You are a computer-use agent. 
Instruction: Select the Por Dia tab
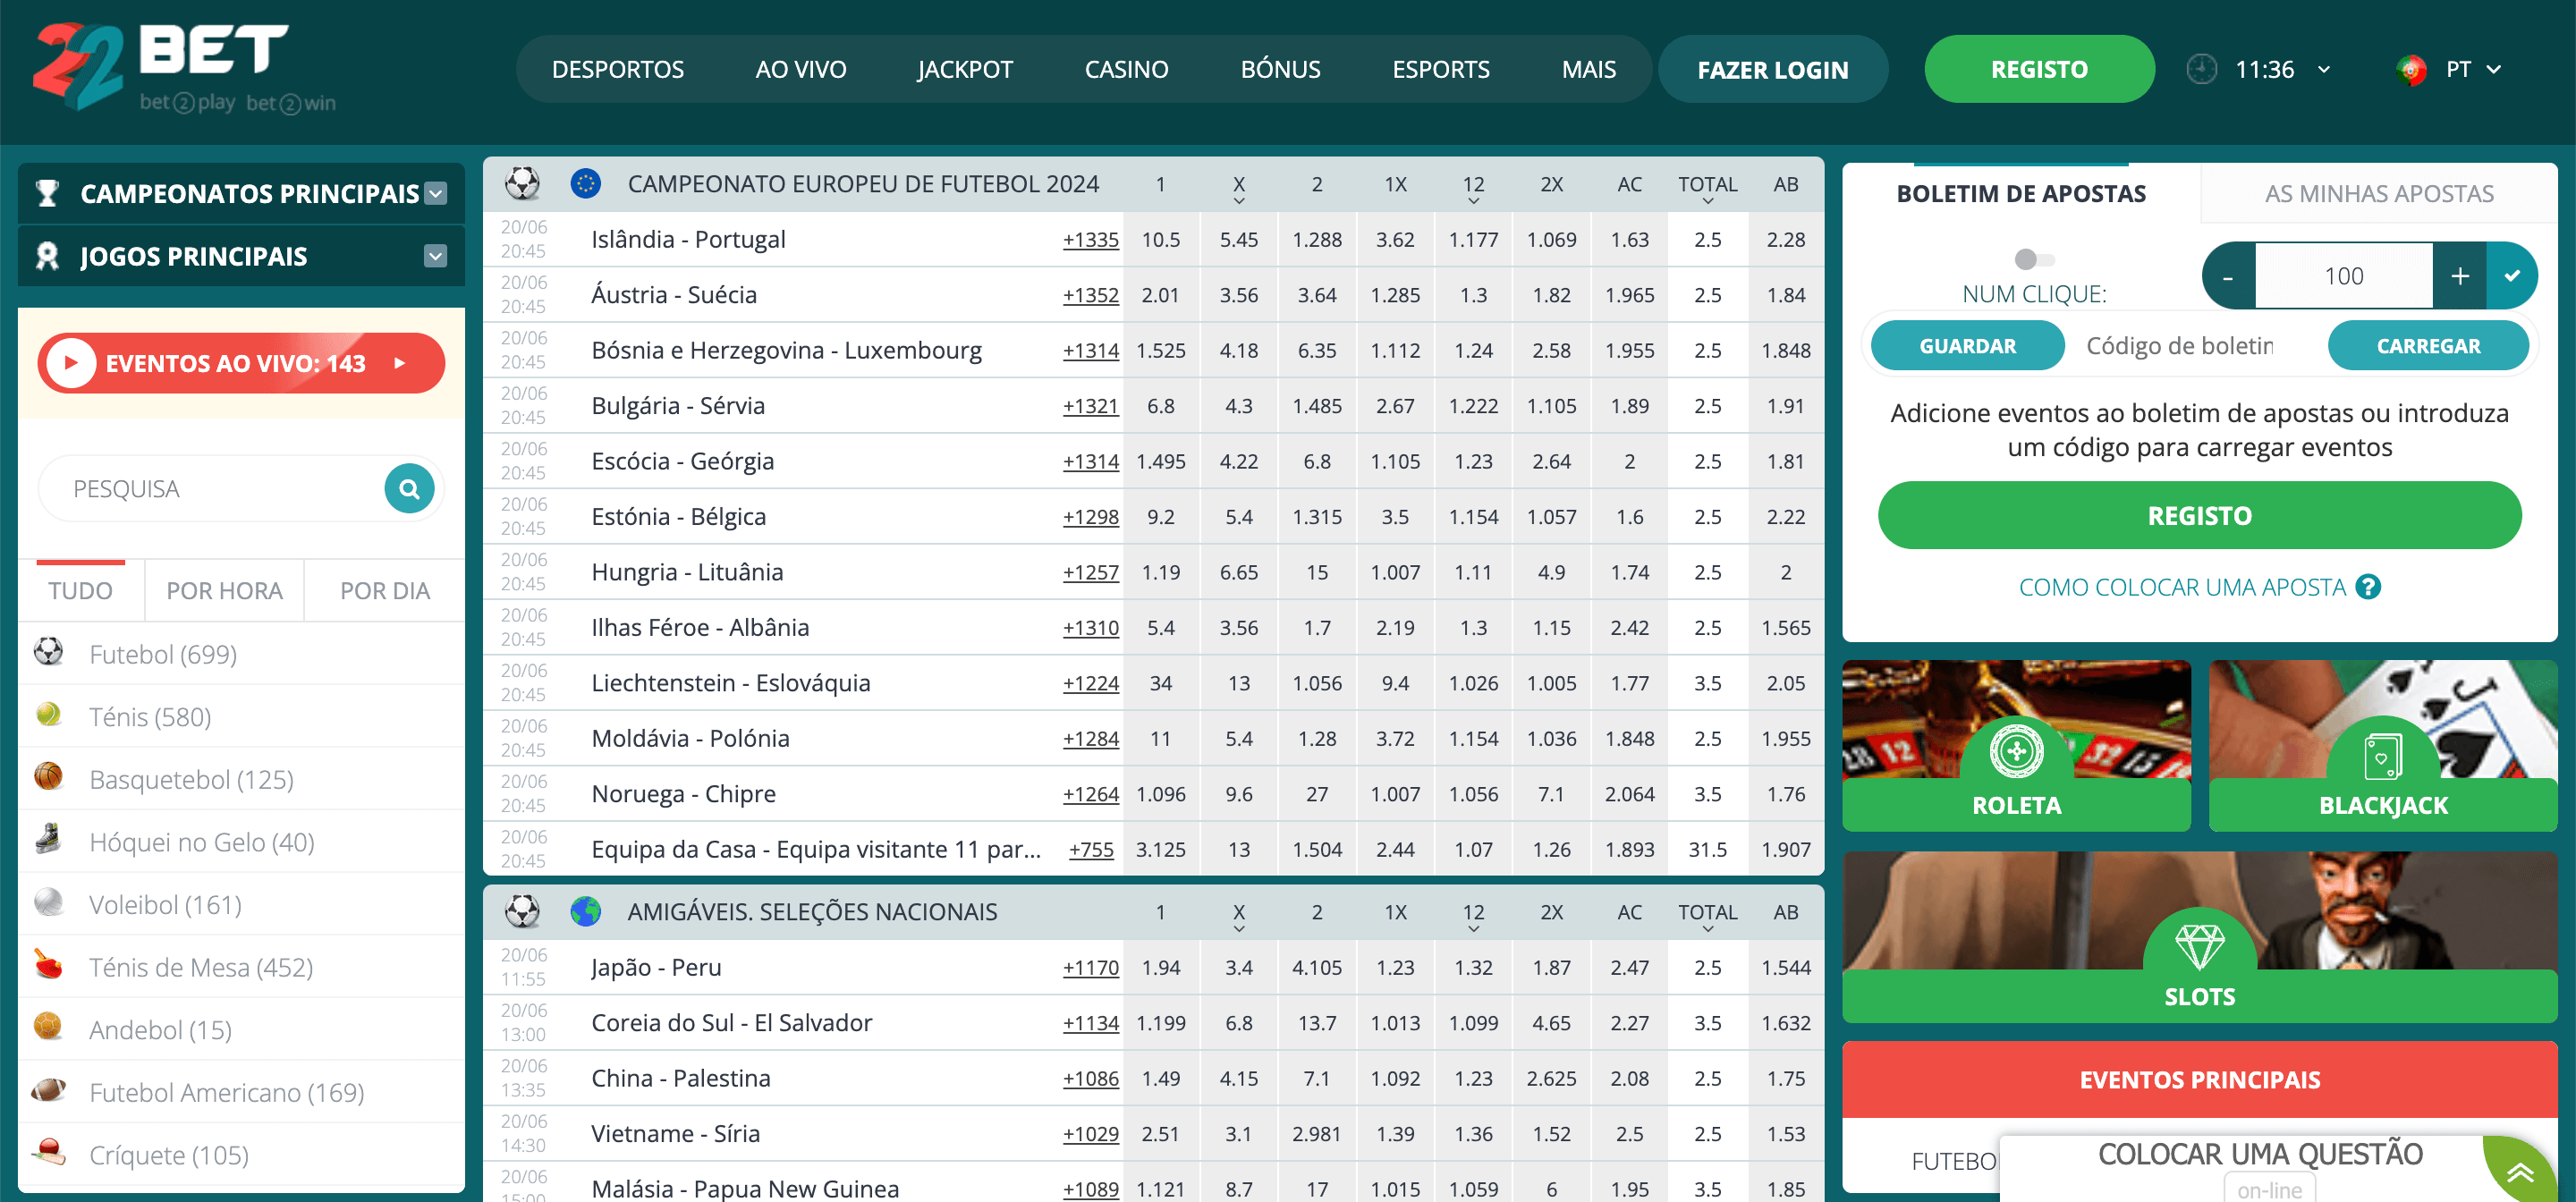point(385,591)
